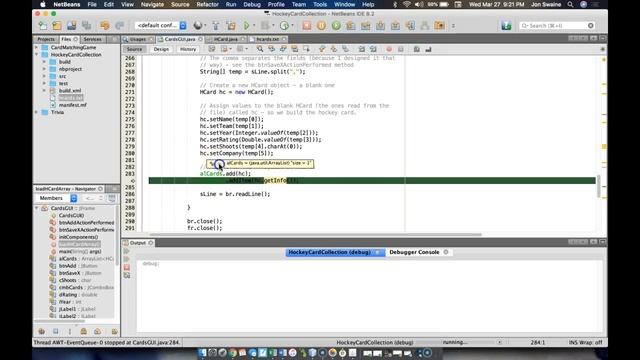Click the code line sLine = br.readLine();

[x=235, y=194]
